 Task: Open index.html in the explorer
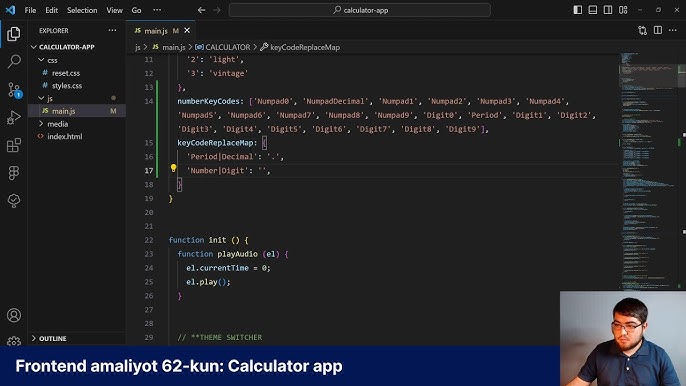pyautogui.click(x=65, y=137)
